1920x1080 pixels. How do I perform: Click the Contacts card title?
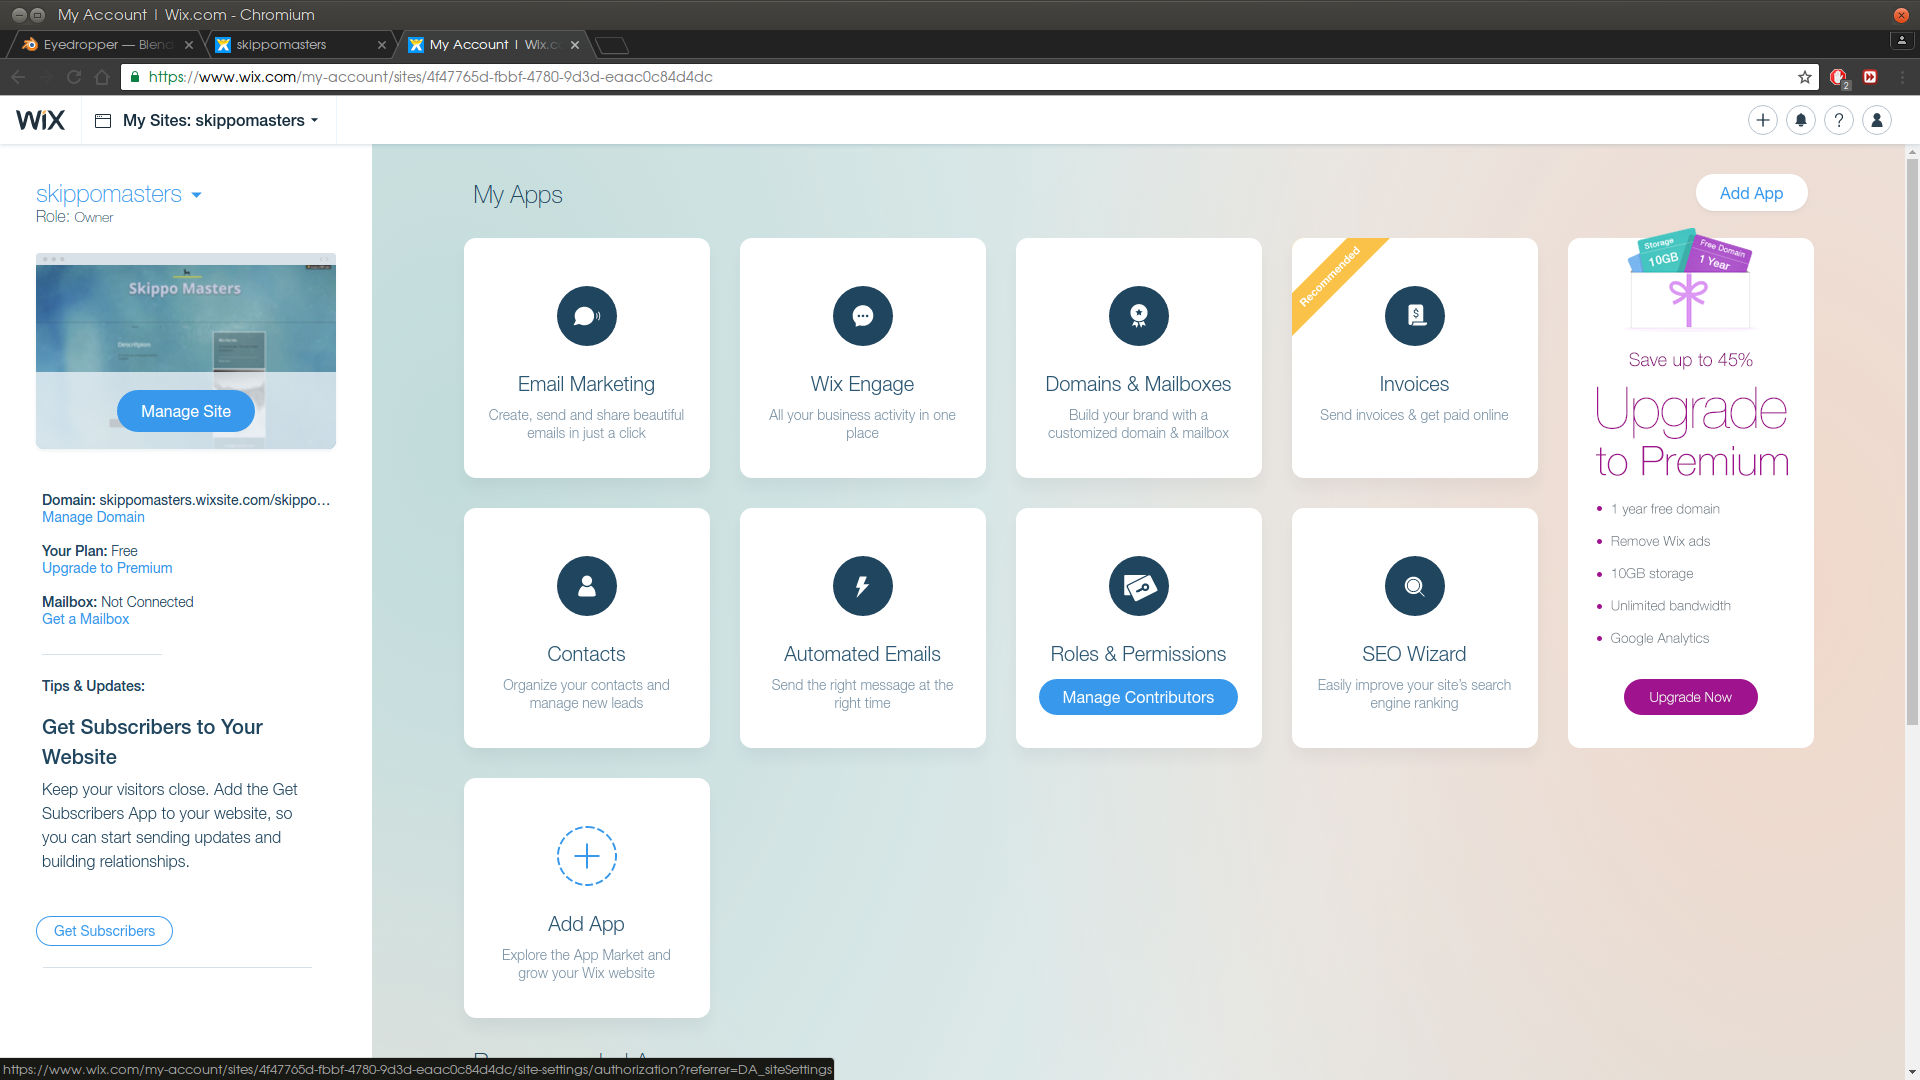(586, 654)
